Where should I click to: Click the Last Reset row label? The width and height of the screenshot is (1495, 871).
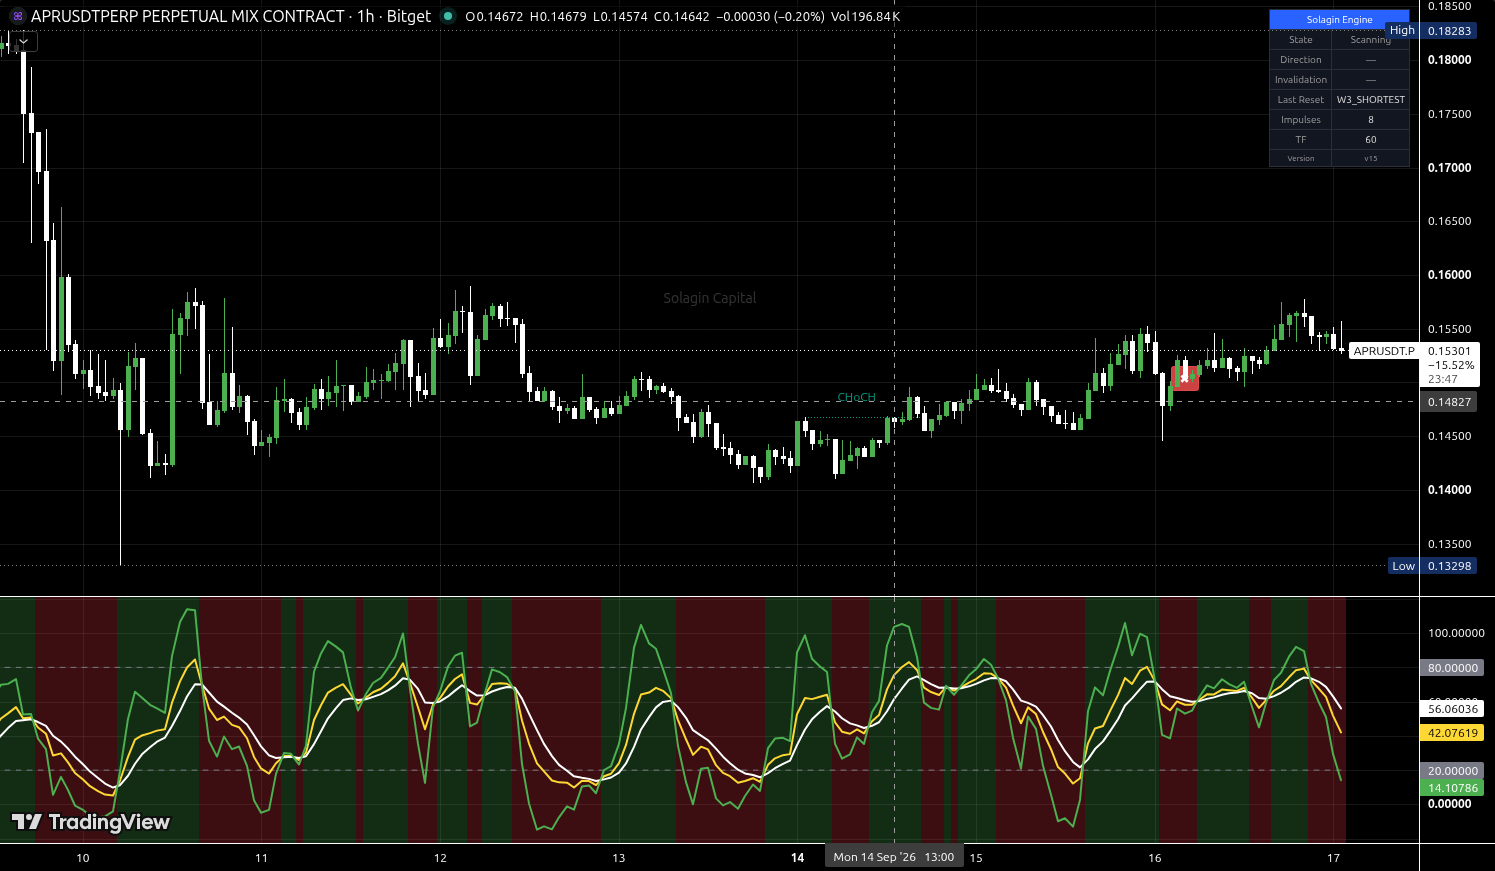coord(1300,100)
